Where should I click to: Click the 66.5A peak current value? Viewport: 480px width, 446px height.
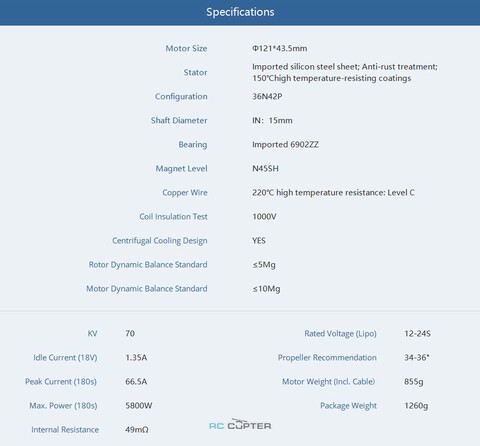click(136, 382)
